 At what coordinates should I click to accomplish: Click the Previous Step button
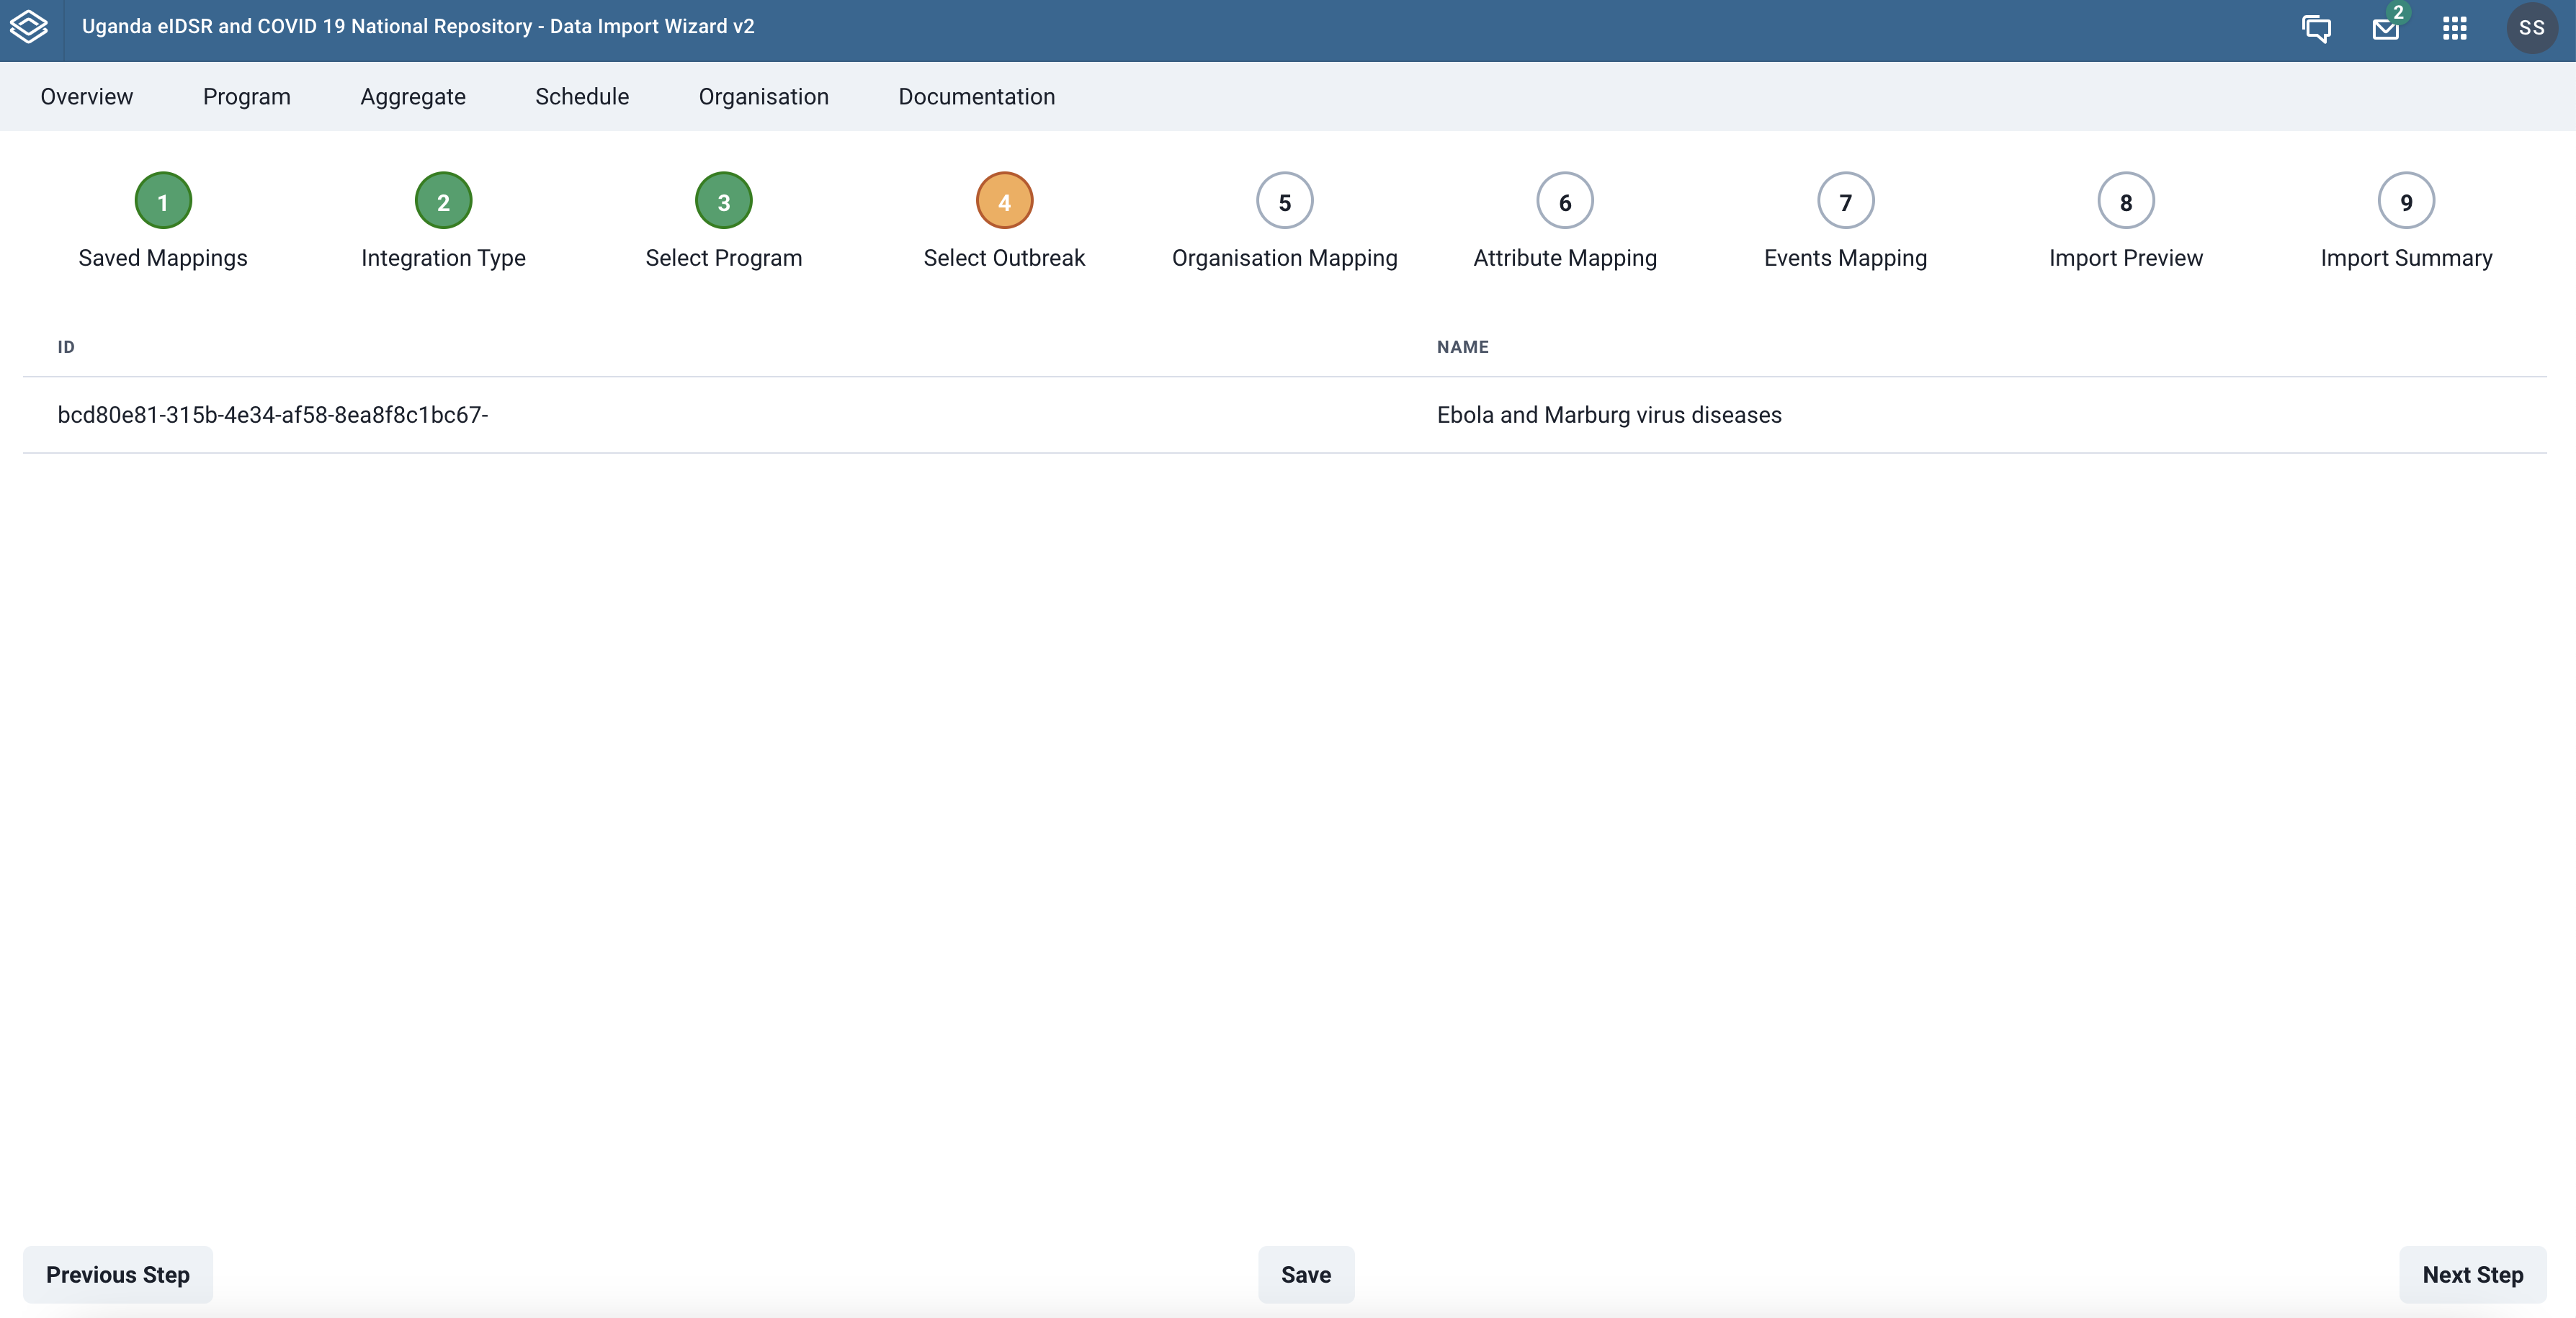(x=117, y=1273)
